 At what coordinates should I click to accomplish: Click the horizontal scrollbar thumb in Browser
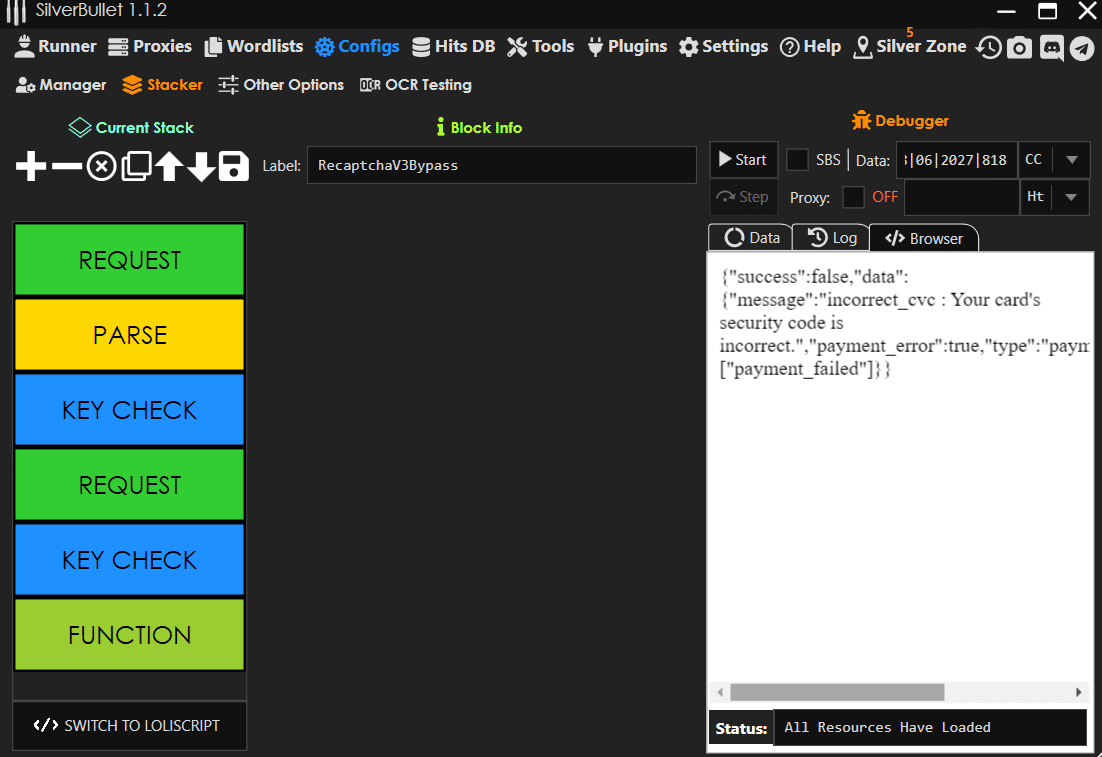(837, 692)
